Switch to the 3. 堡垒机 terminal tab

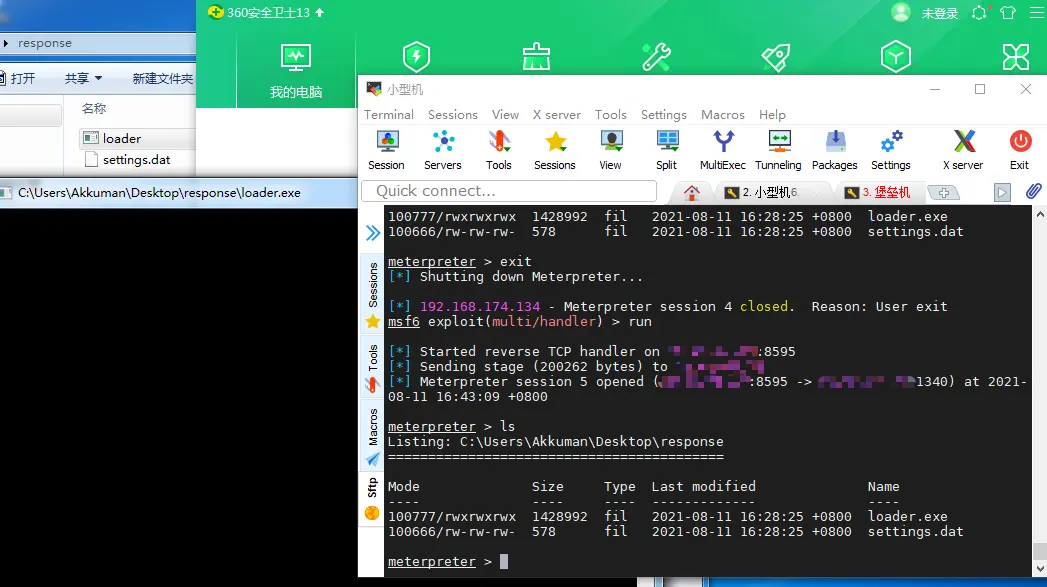coord(879,192)
